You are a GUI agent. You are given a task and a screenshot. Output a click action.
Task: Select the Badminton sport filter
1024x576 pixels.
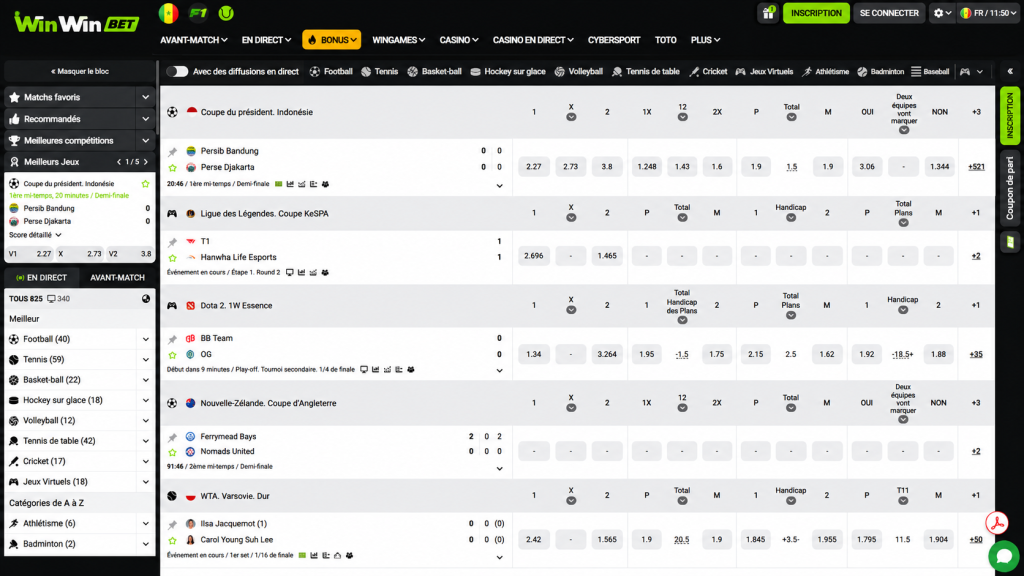tap(880, 72)
